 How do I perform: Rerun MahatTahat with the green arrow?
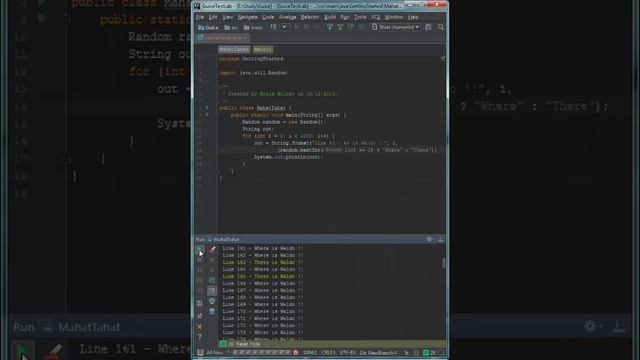click(x=200, y=248)
